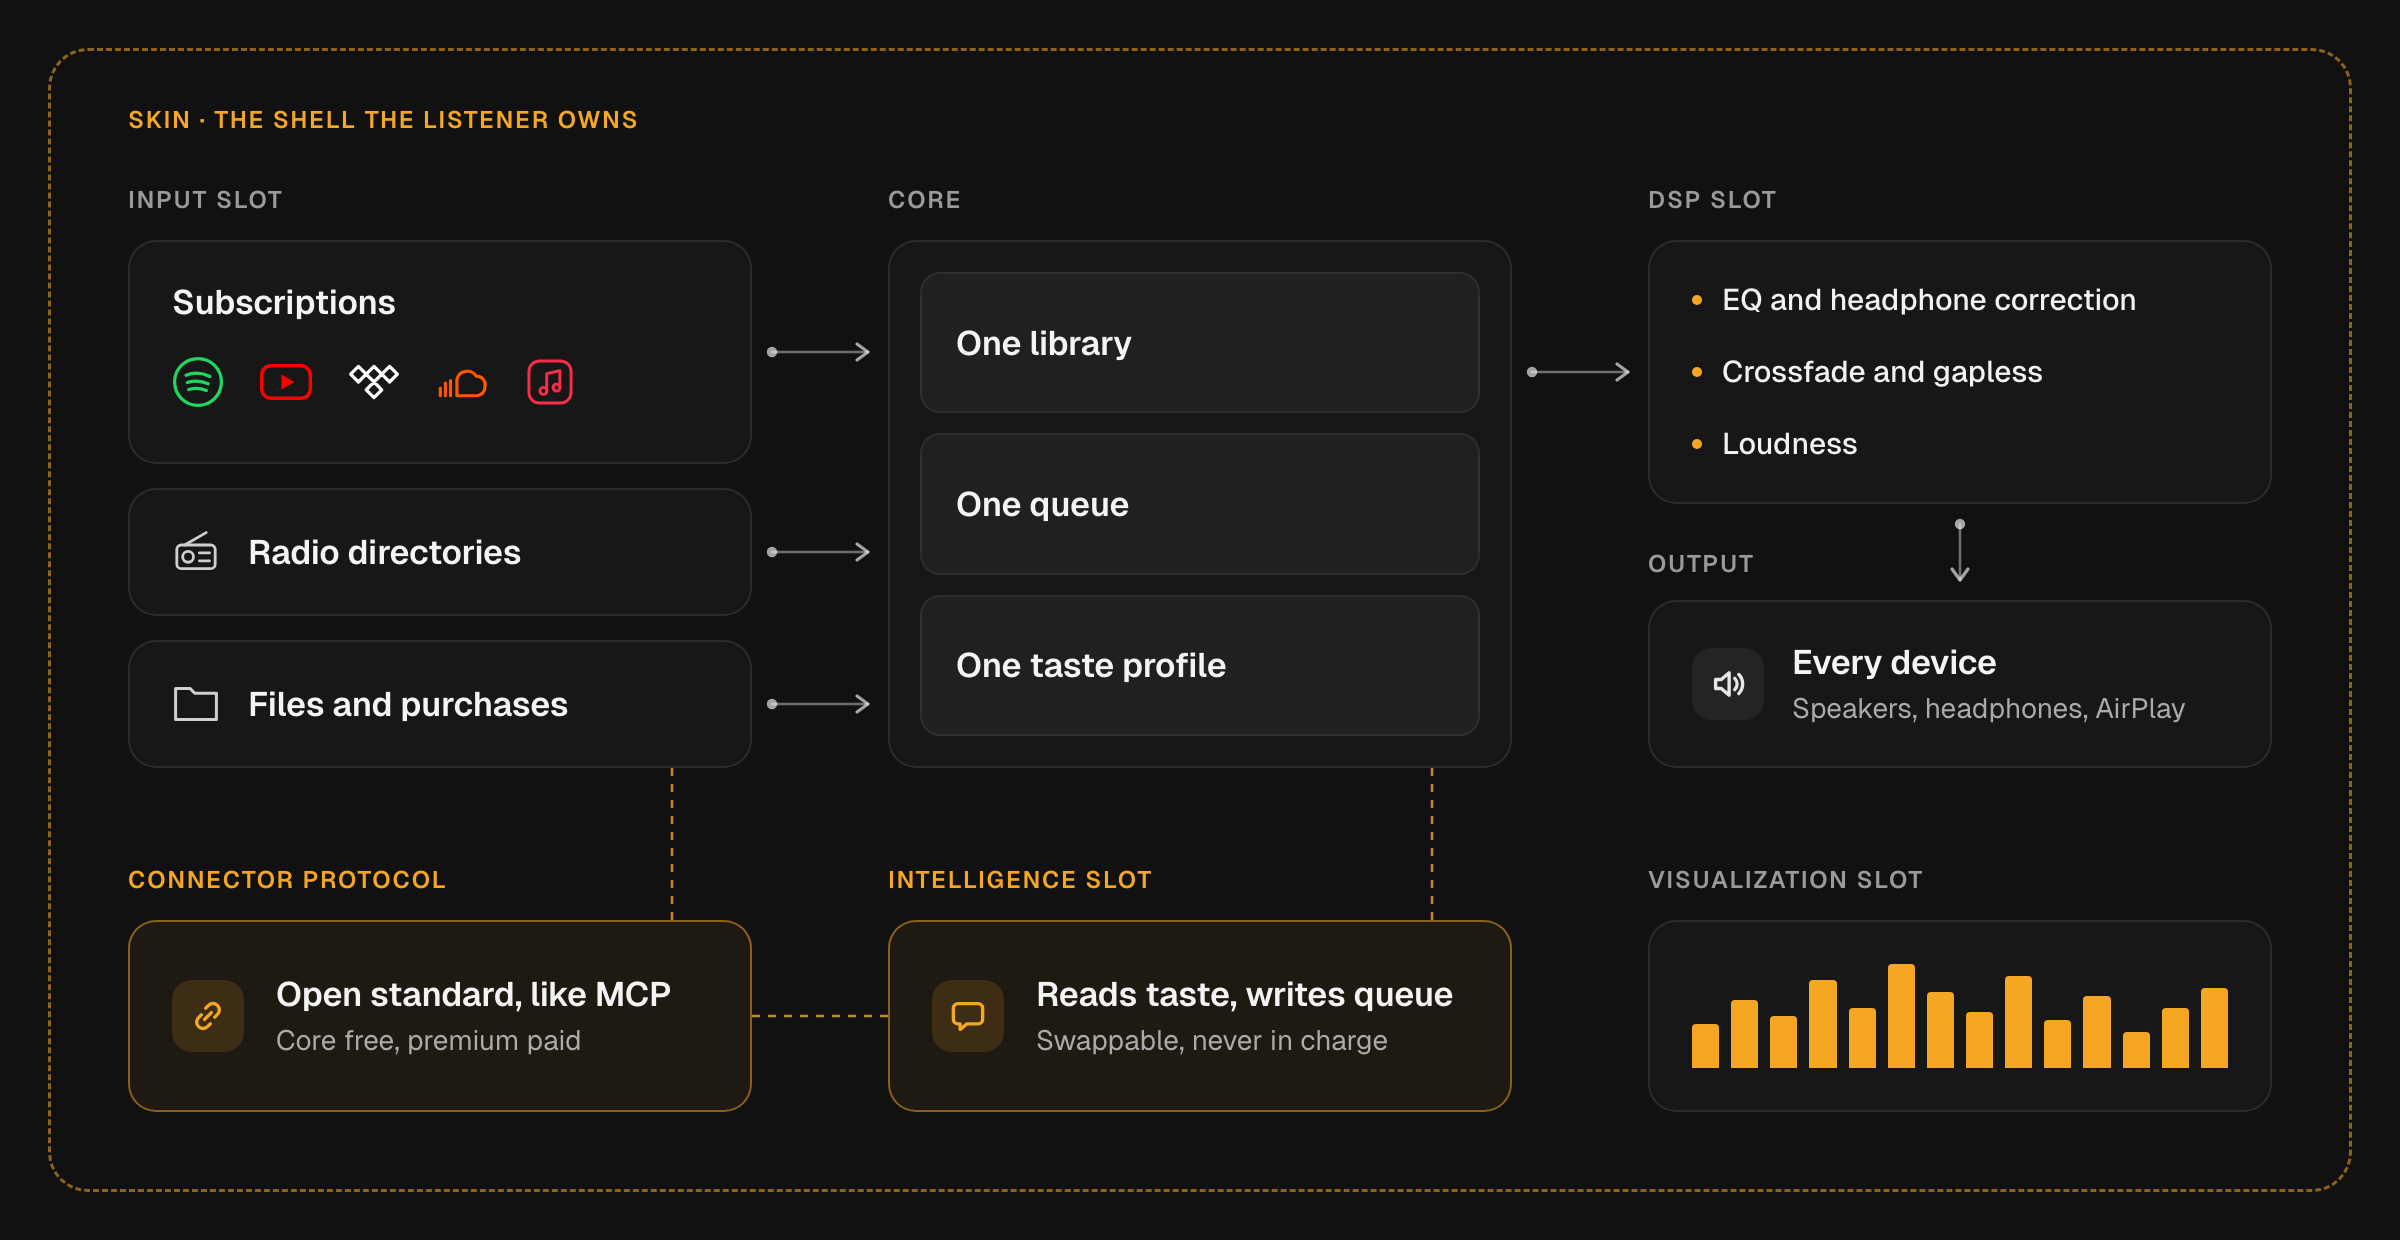2400x1240 pixels.
Task: Click the folder icon beside Files and purchases
Action: pos(196,704)
